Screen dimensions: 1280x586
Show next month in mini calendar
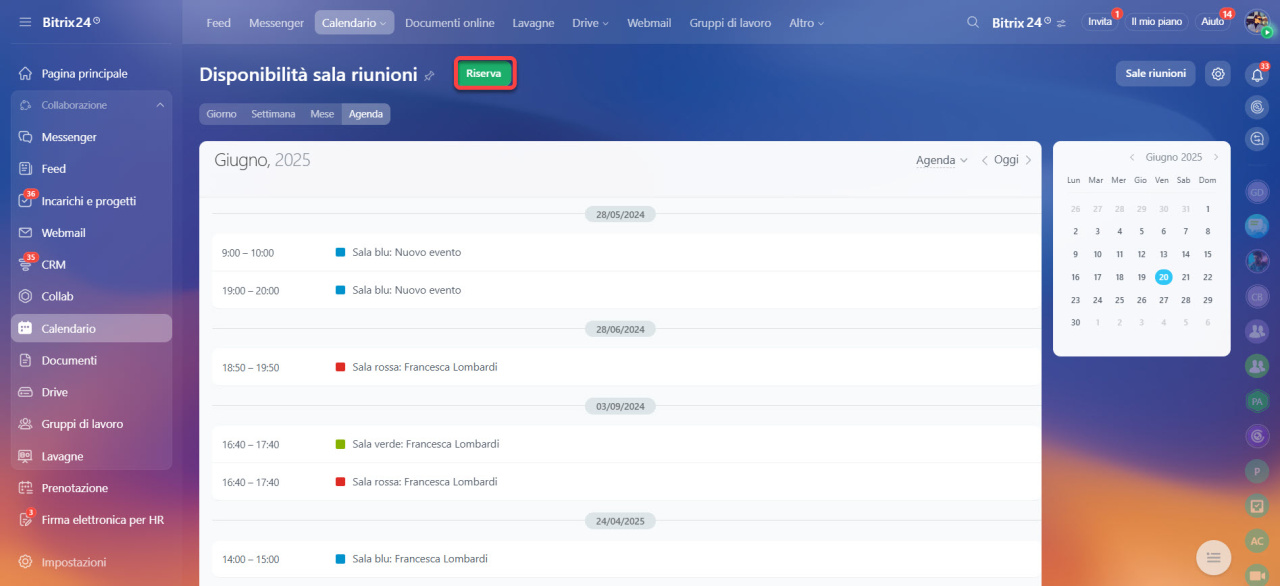1216,157
